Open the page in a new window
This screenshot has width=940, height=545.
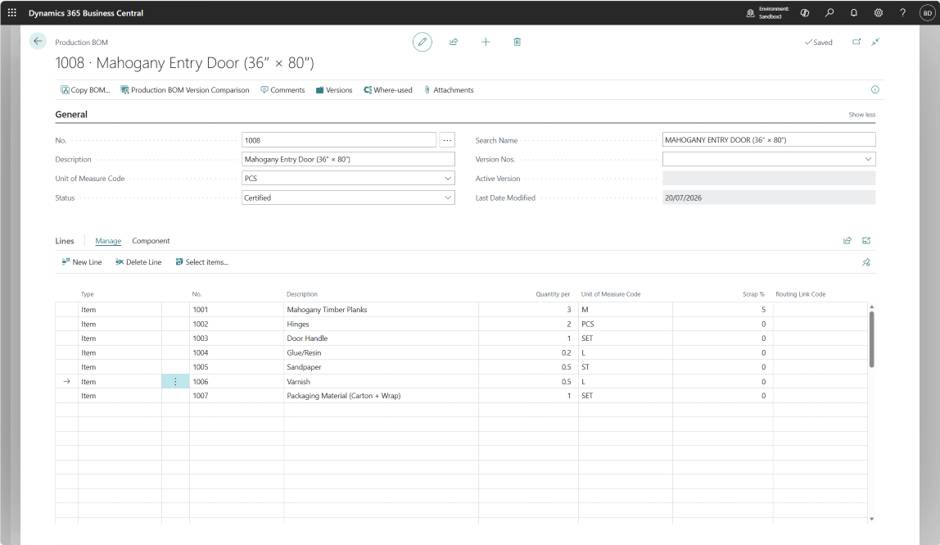[857, 42]
